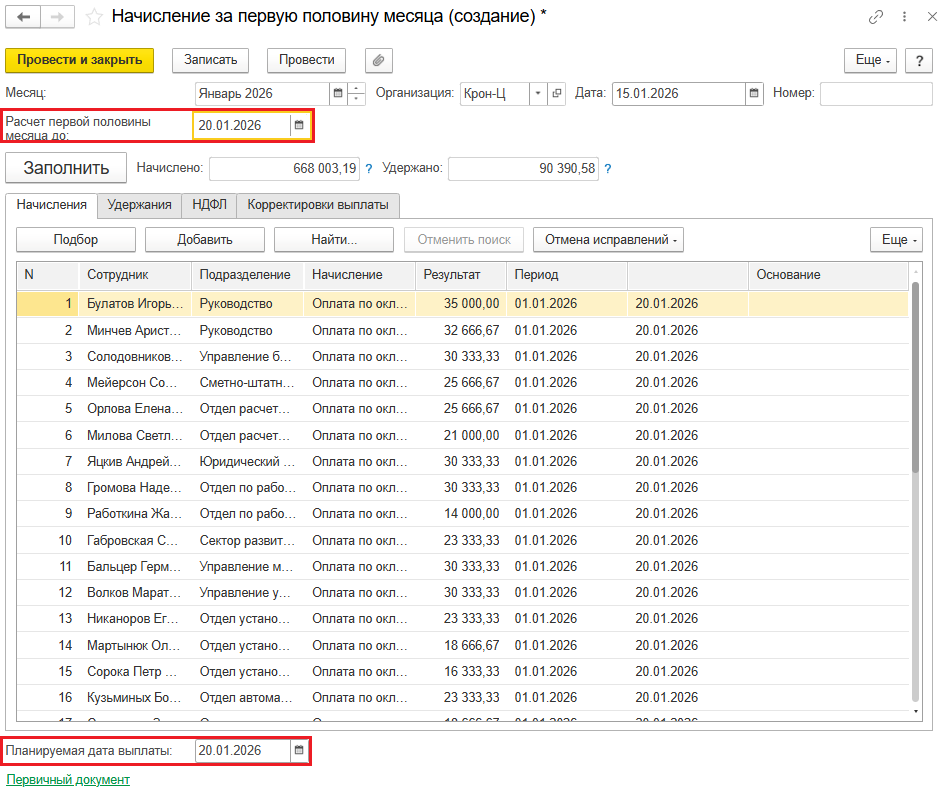Open attached files via paperclip icon
The height and width of the screenshot is (791, 947).
[x=378, y=60]
